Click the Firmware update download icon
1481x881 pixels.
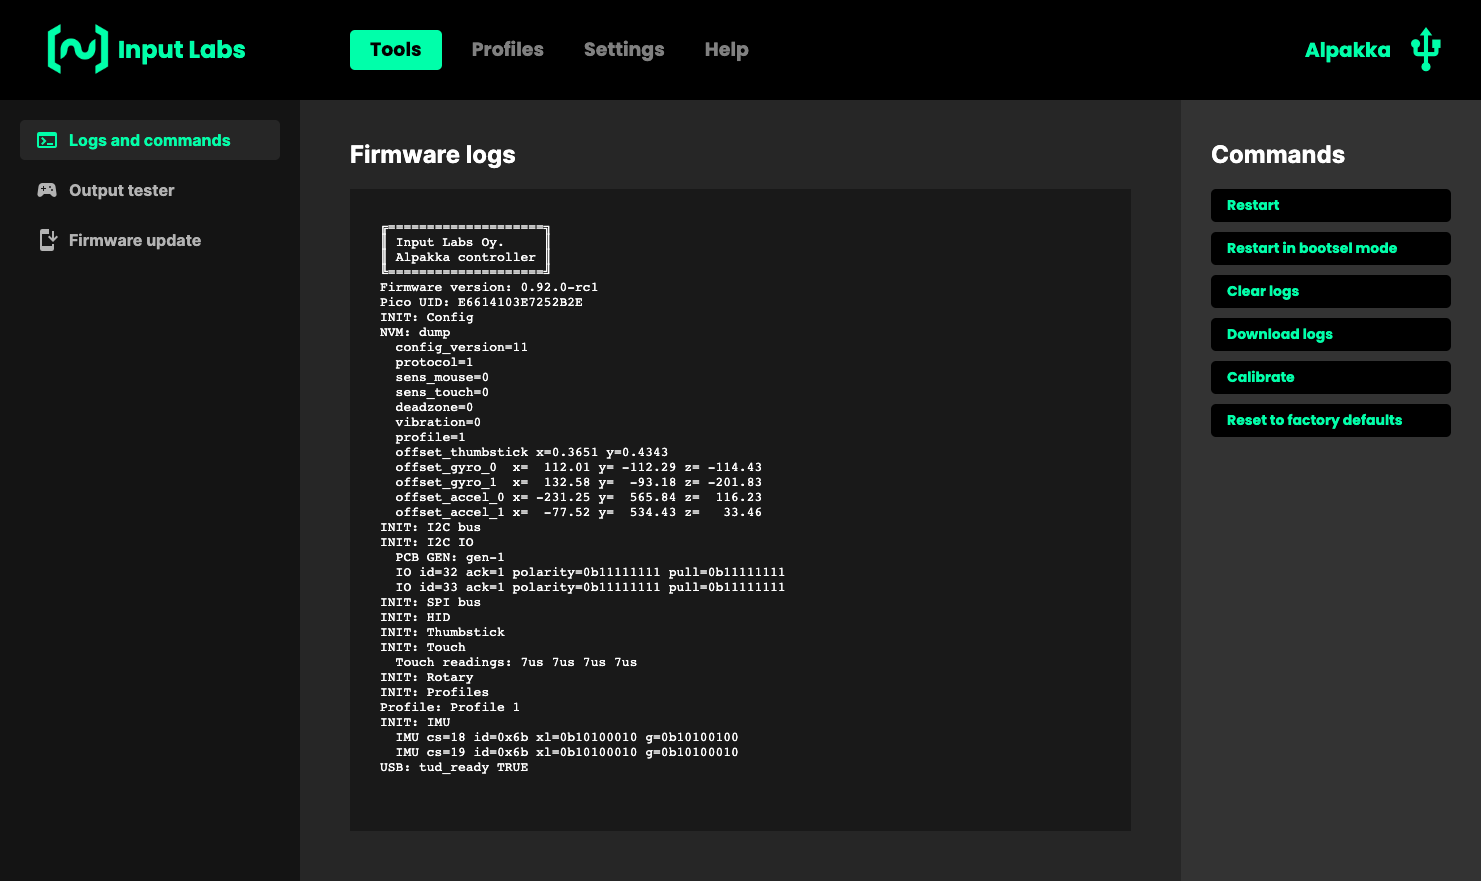(47, 240)
